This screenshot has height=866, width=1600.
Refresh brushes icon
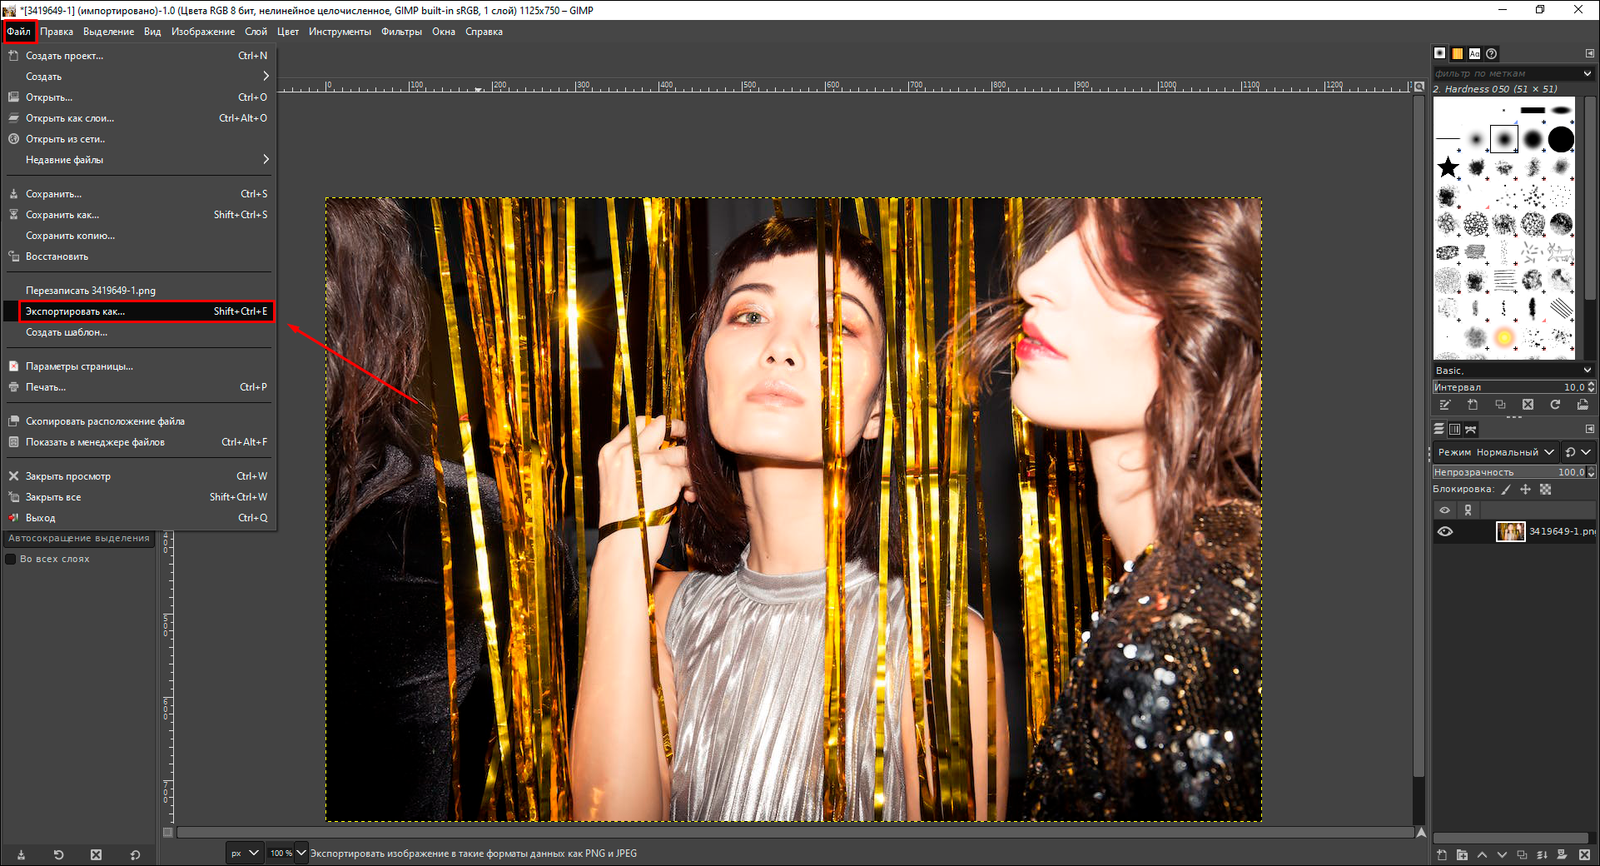1555,404
